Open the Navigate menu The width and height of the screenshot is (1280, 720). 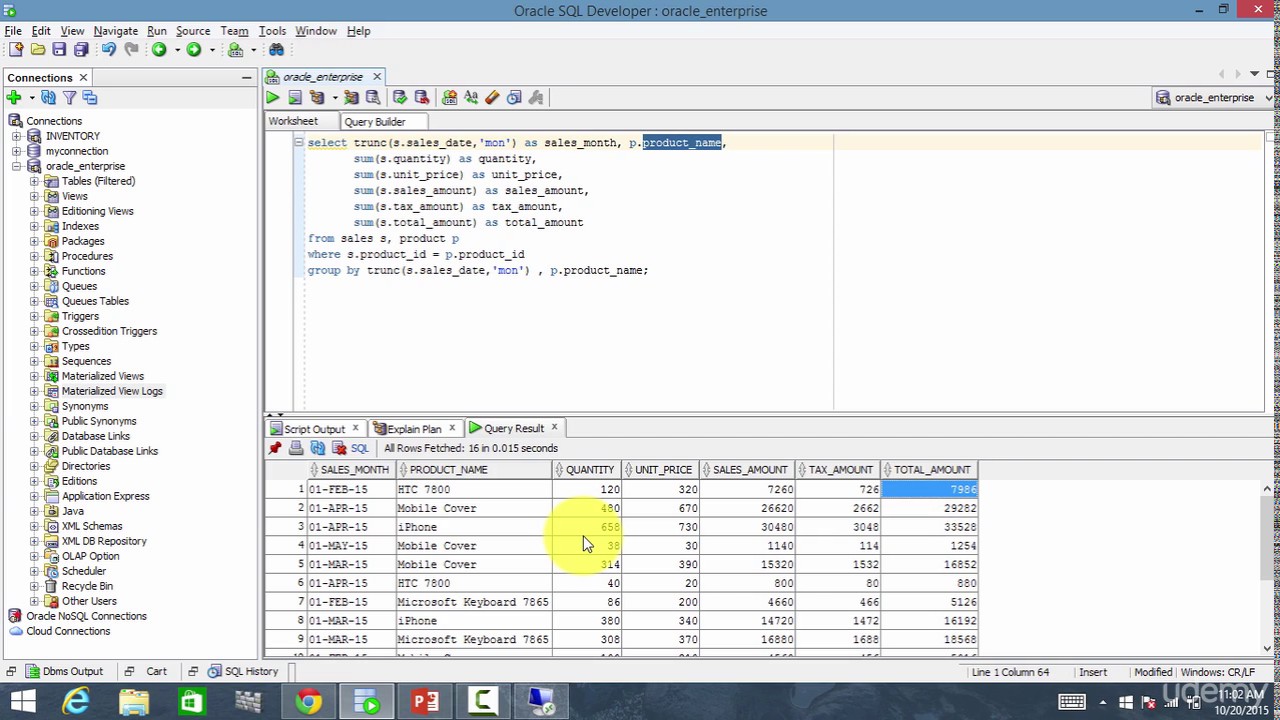115,31
